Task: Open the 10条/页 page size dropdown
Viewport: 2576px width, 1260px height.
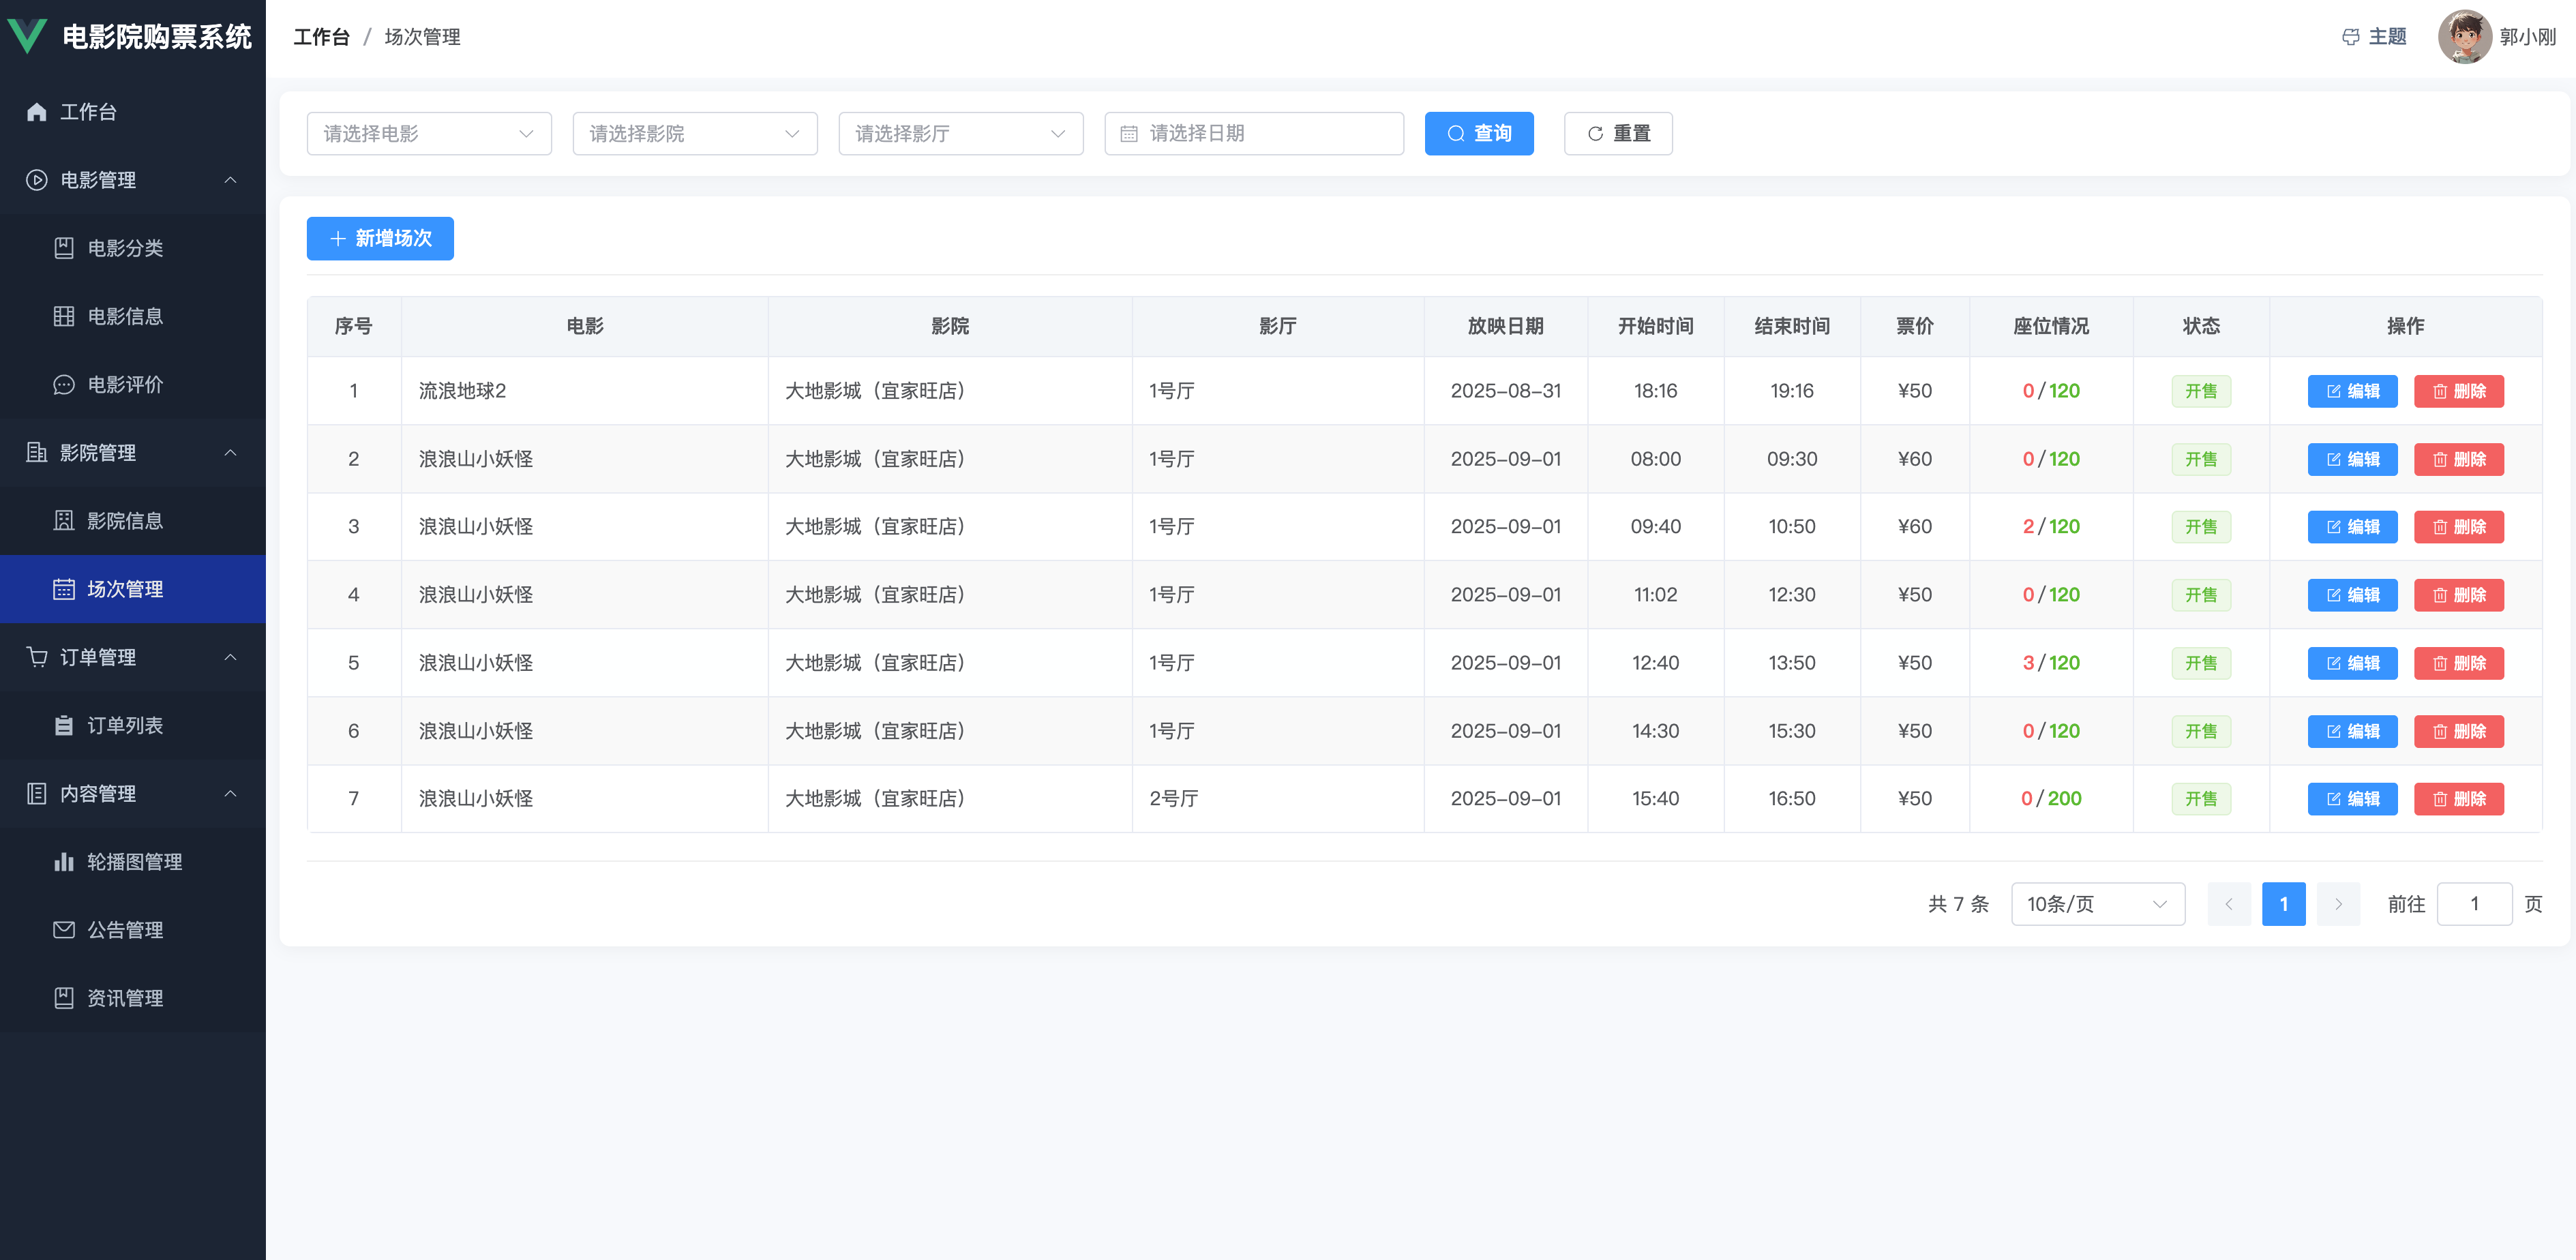Action: pos(2097,904)
